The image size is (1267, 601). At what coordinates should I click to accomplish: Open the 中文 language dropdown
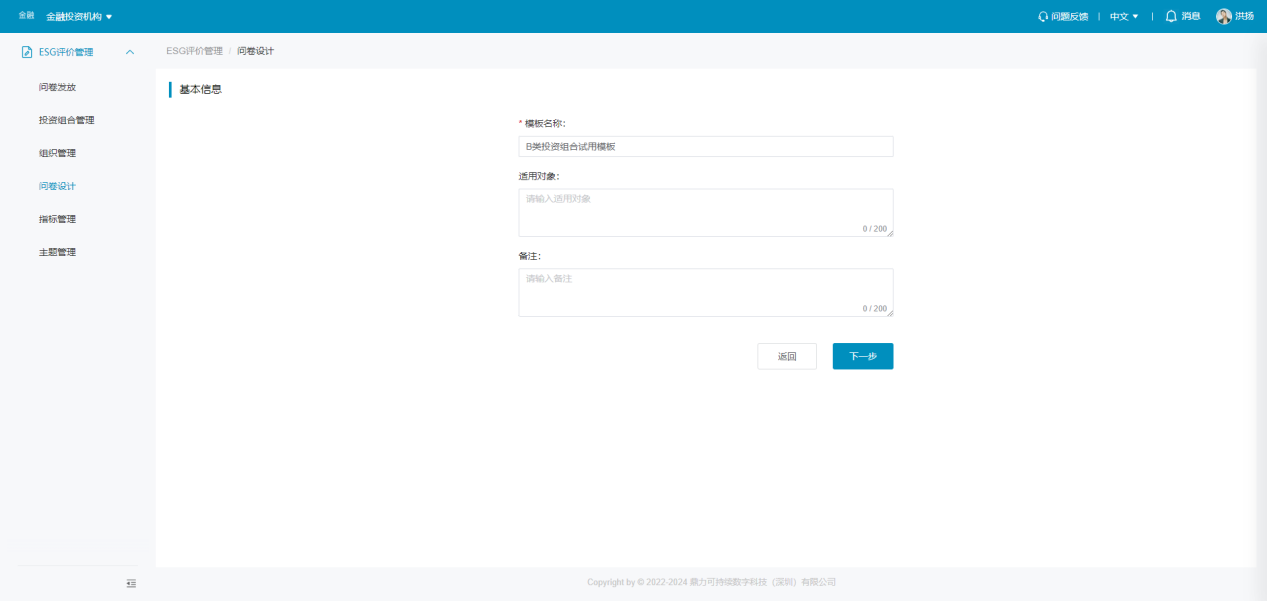[x=1124, y=17]
